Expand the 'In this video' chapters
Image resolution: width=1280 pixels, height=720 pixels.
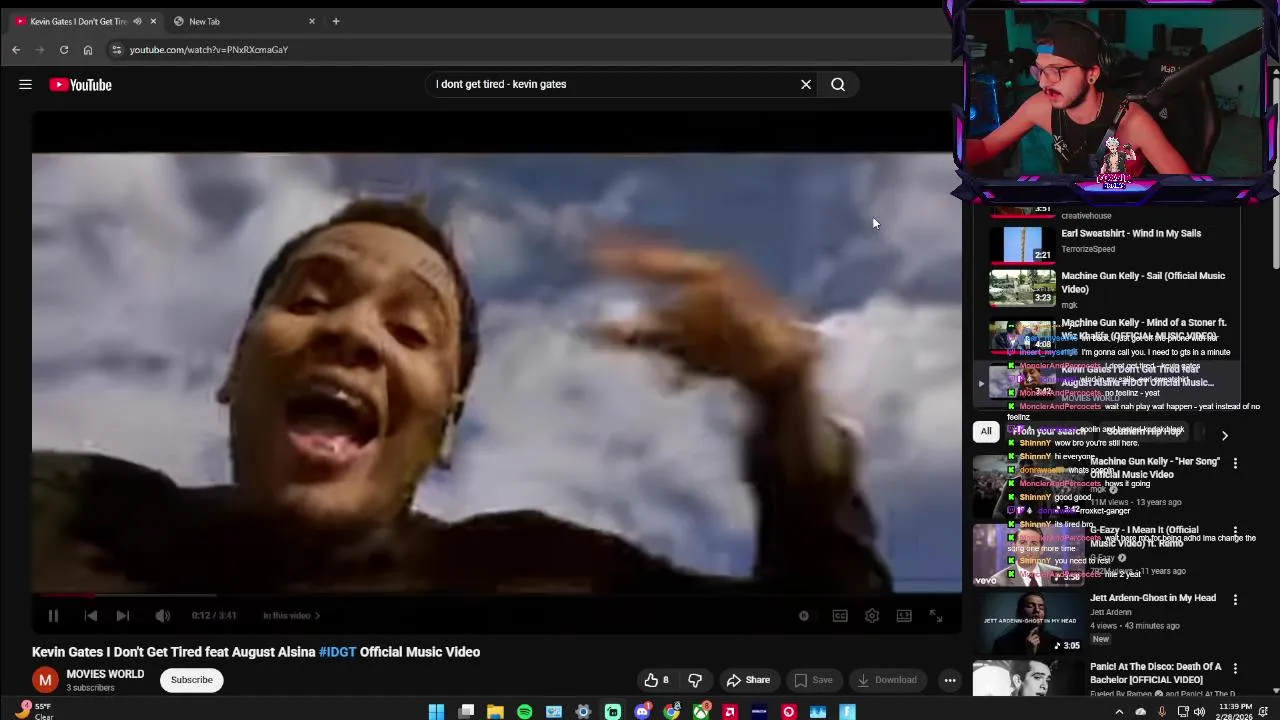tap(291, 616)
